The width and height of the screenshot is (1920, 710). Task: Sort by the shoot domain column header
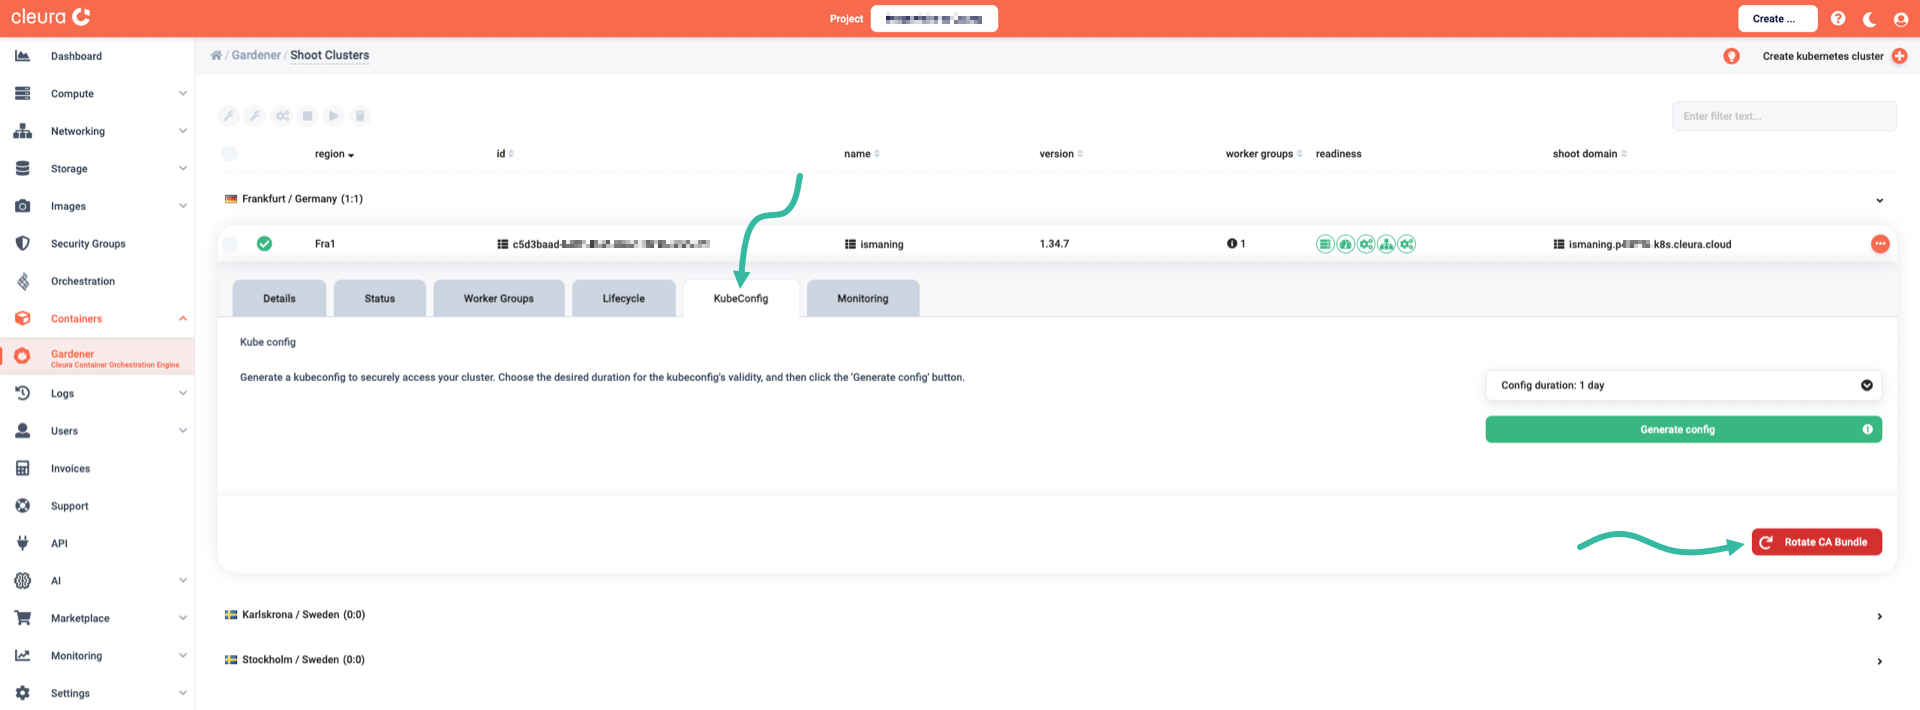pyautogui.click(x=1589, y=154)
